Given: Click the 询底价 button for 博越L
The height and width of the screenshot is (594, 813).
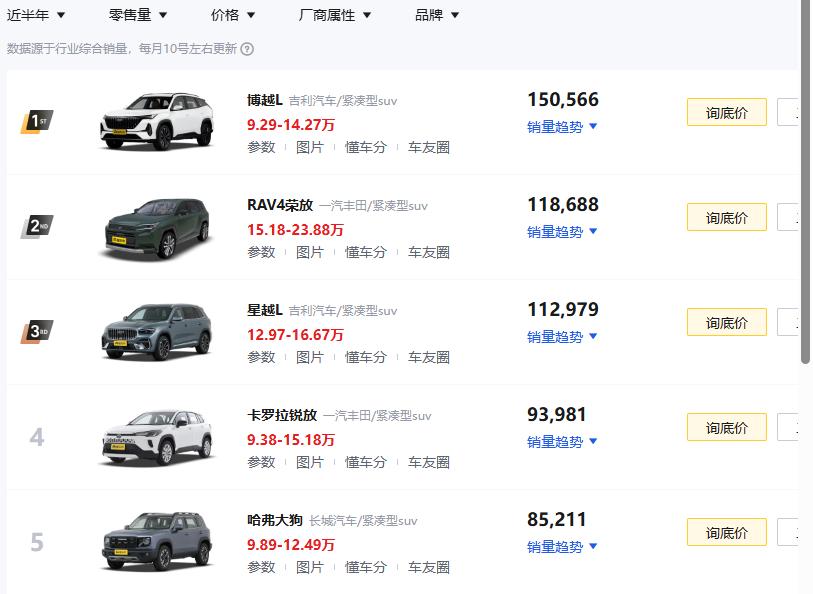Looking at the screenshot, I should (x=726, y=112).
